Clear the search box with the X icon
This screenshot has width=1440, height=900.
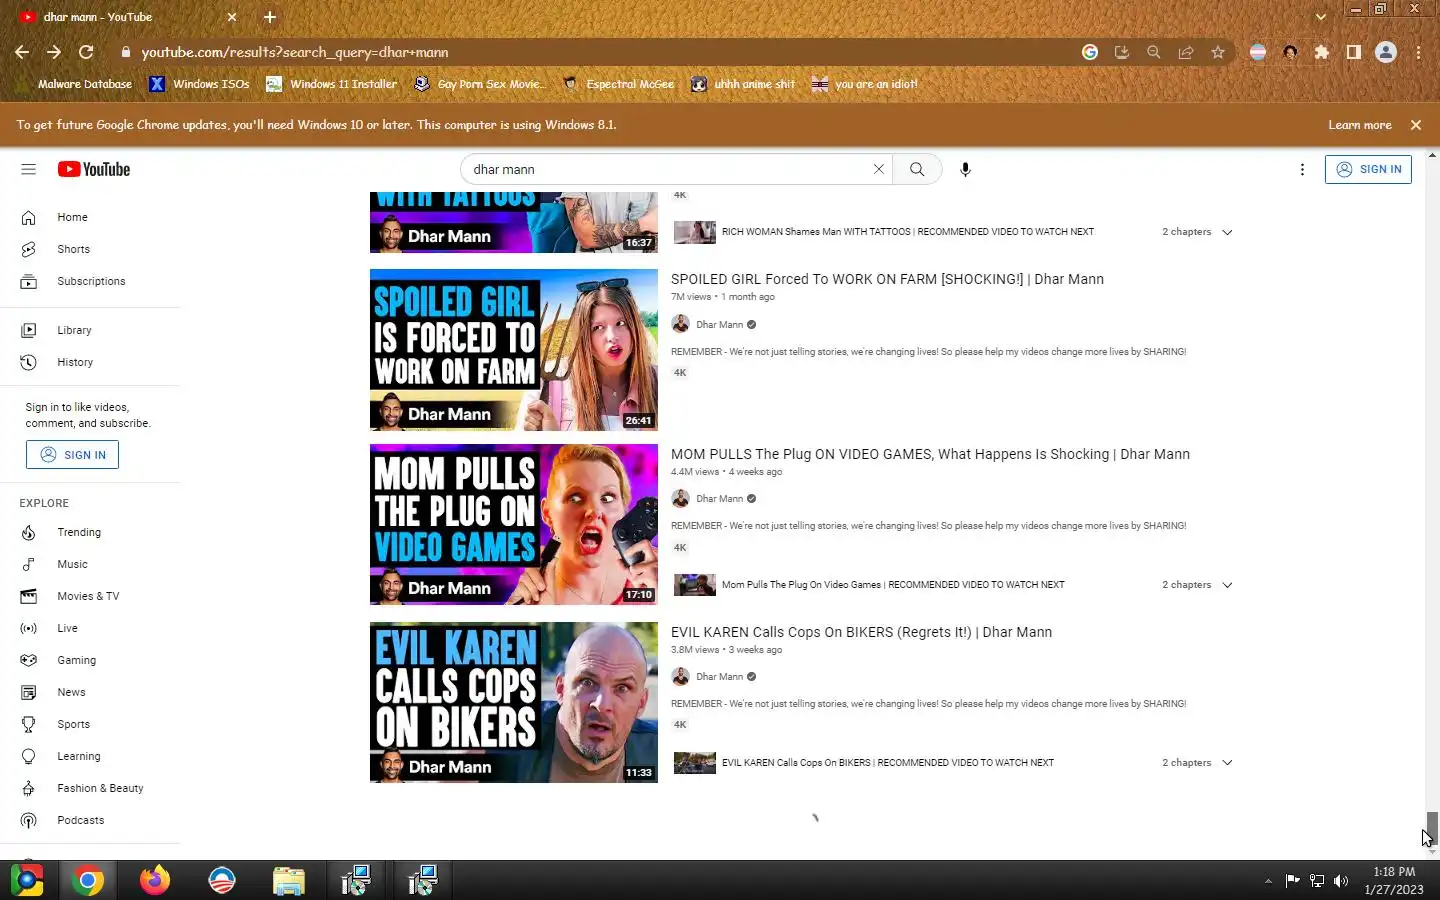[879, 169]
